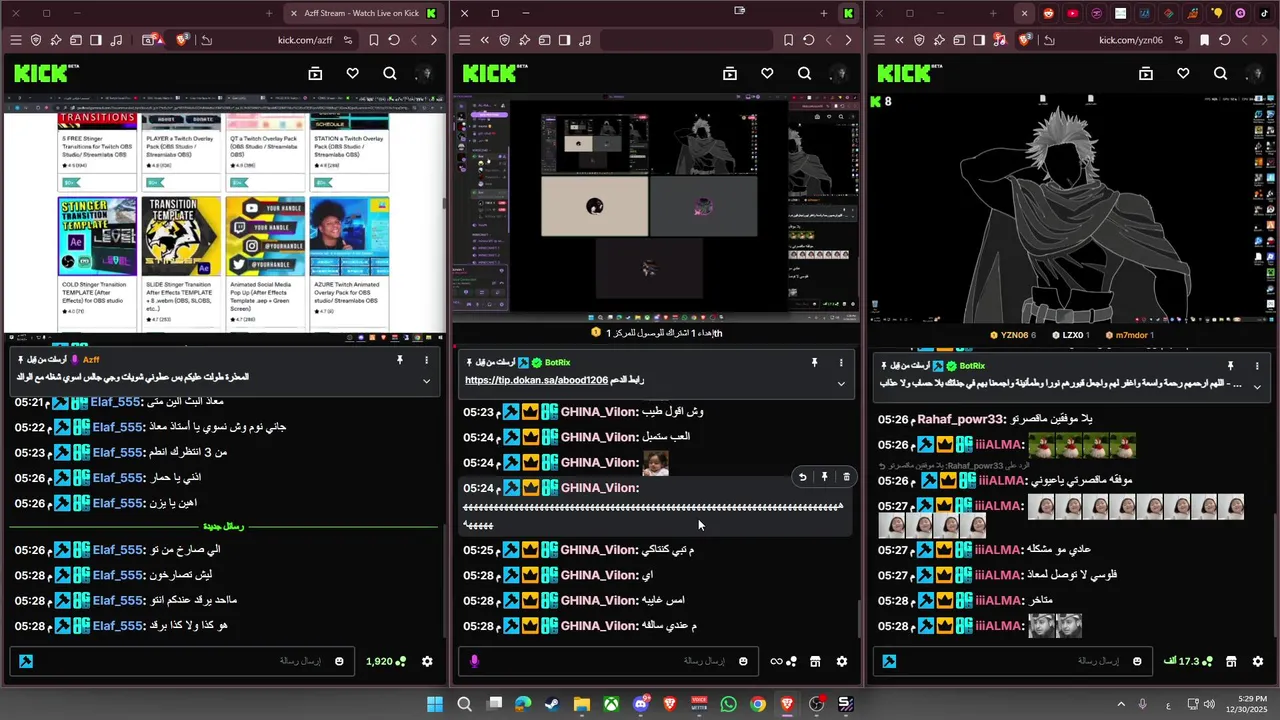Open emoji picker in the azff chat input
This screenshot has width=1280, height=720.
point(339,661)
